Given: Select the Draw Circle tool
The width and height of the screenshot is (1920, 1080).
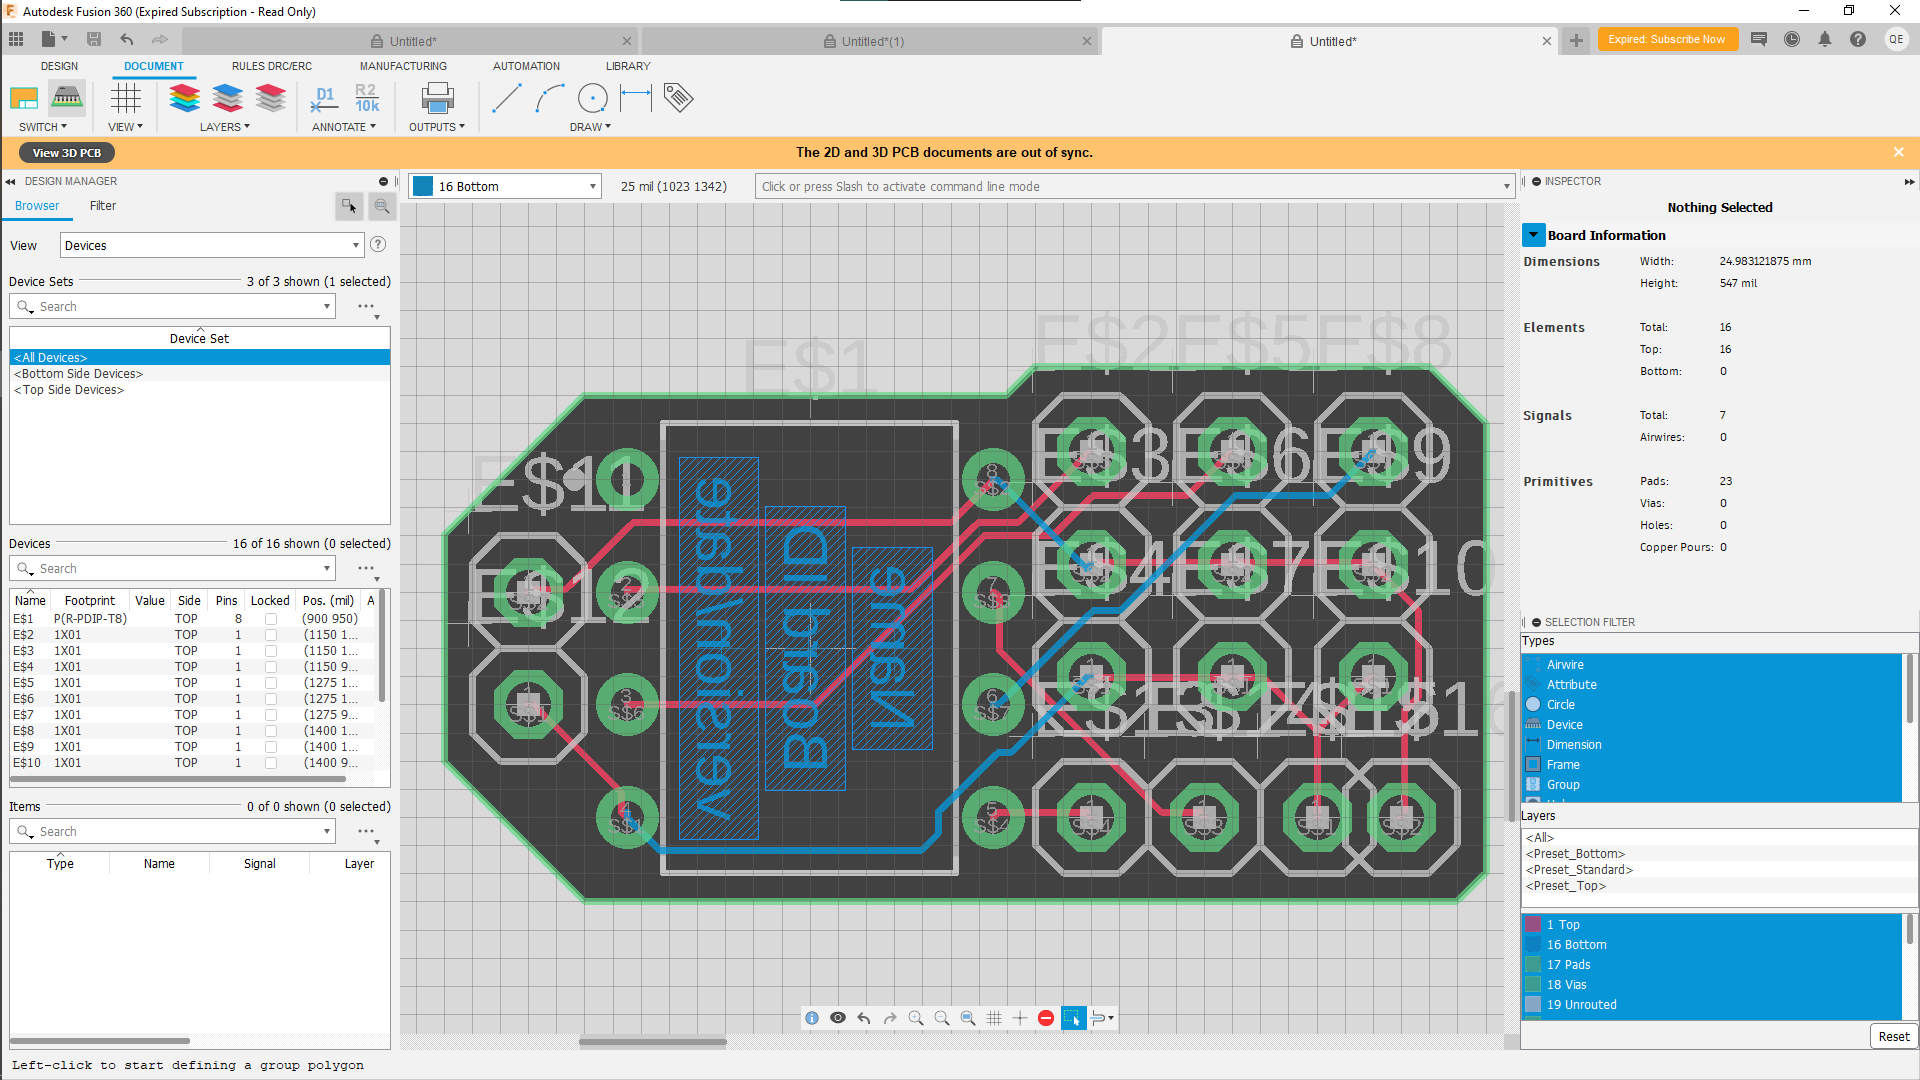Looking at the screenshot, I should [x=592, y=98].
